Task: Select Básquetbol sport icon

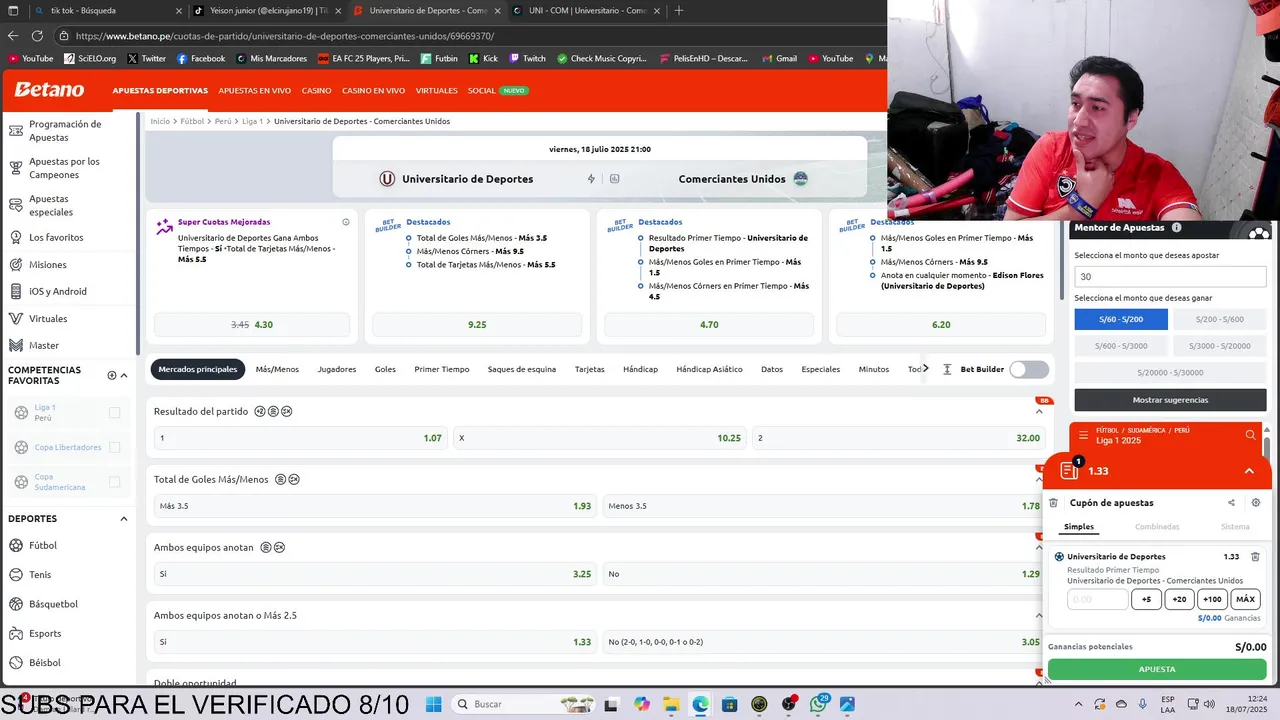Action: click(16, 604)
